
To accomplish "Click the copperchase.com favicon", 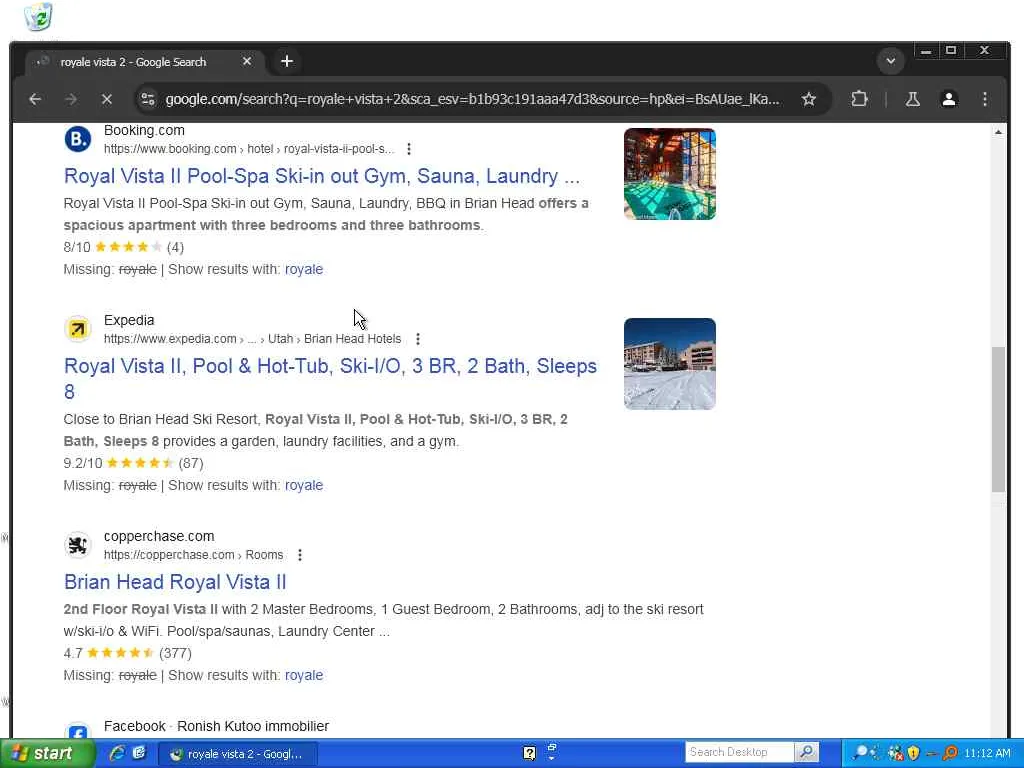I will pyautogui.click(x=78, y=545).
